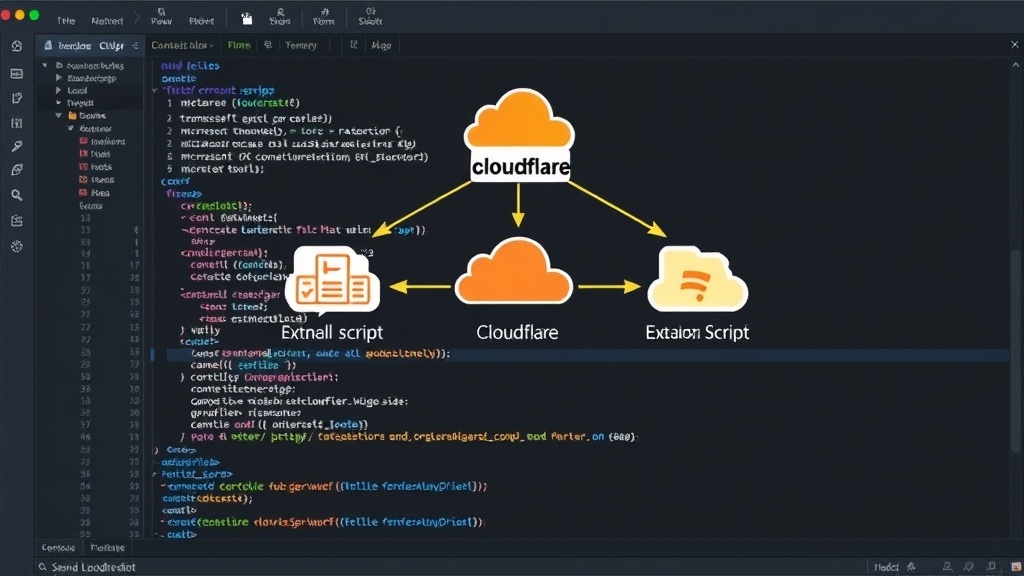Image resolution: width=1024 pixels, height=576 pixels.
Task: Click the 'Hodct' label in status bar
Action: click(886, 567)
